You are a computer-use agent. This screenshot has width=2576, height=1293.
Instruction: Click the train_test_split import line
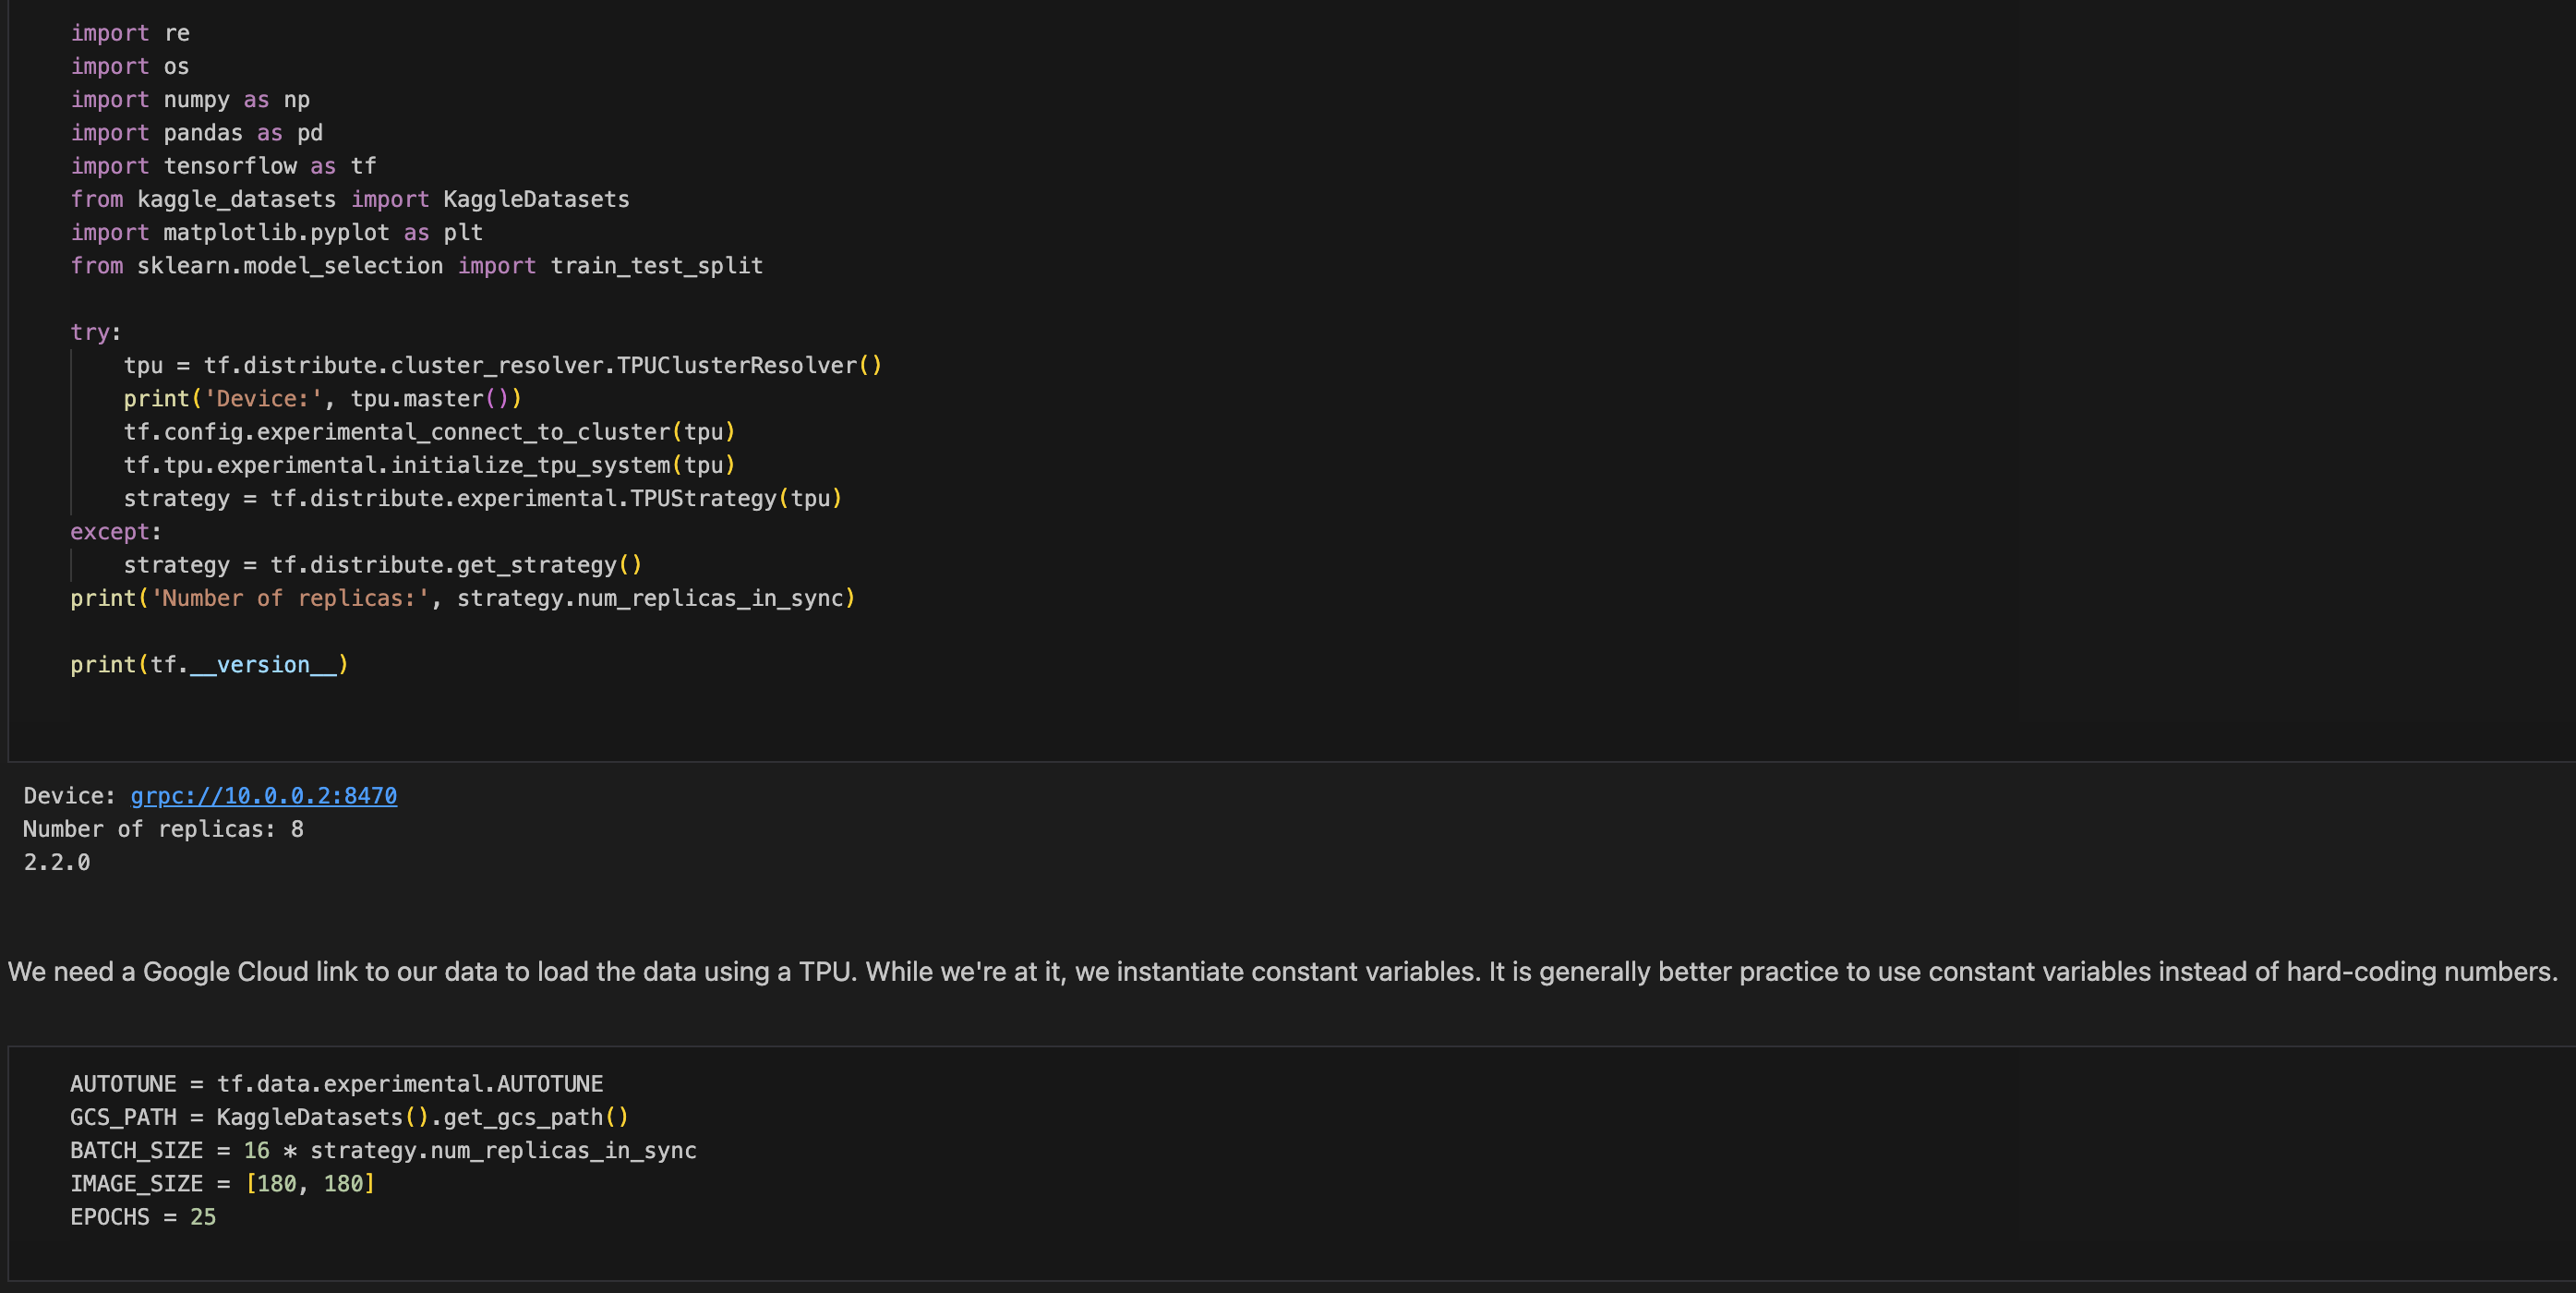coord(417,266)
